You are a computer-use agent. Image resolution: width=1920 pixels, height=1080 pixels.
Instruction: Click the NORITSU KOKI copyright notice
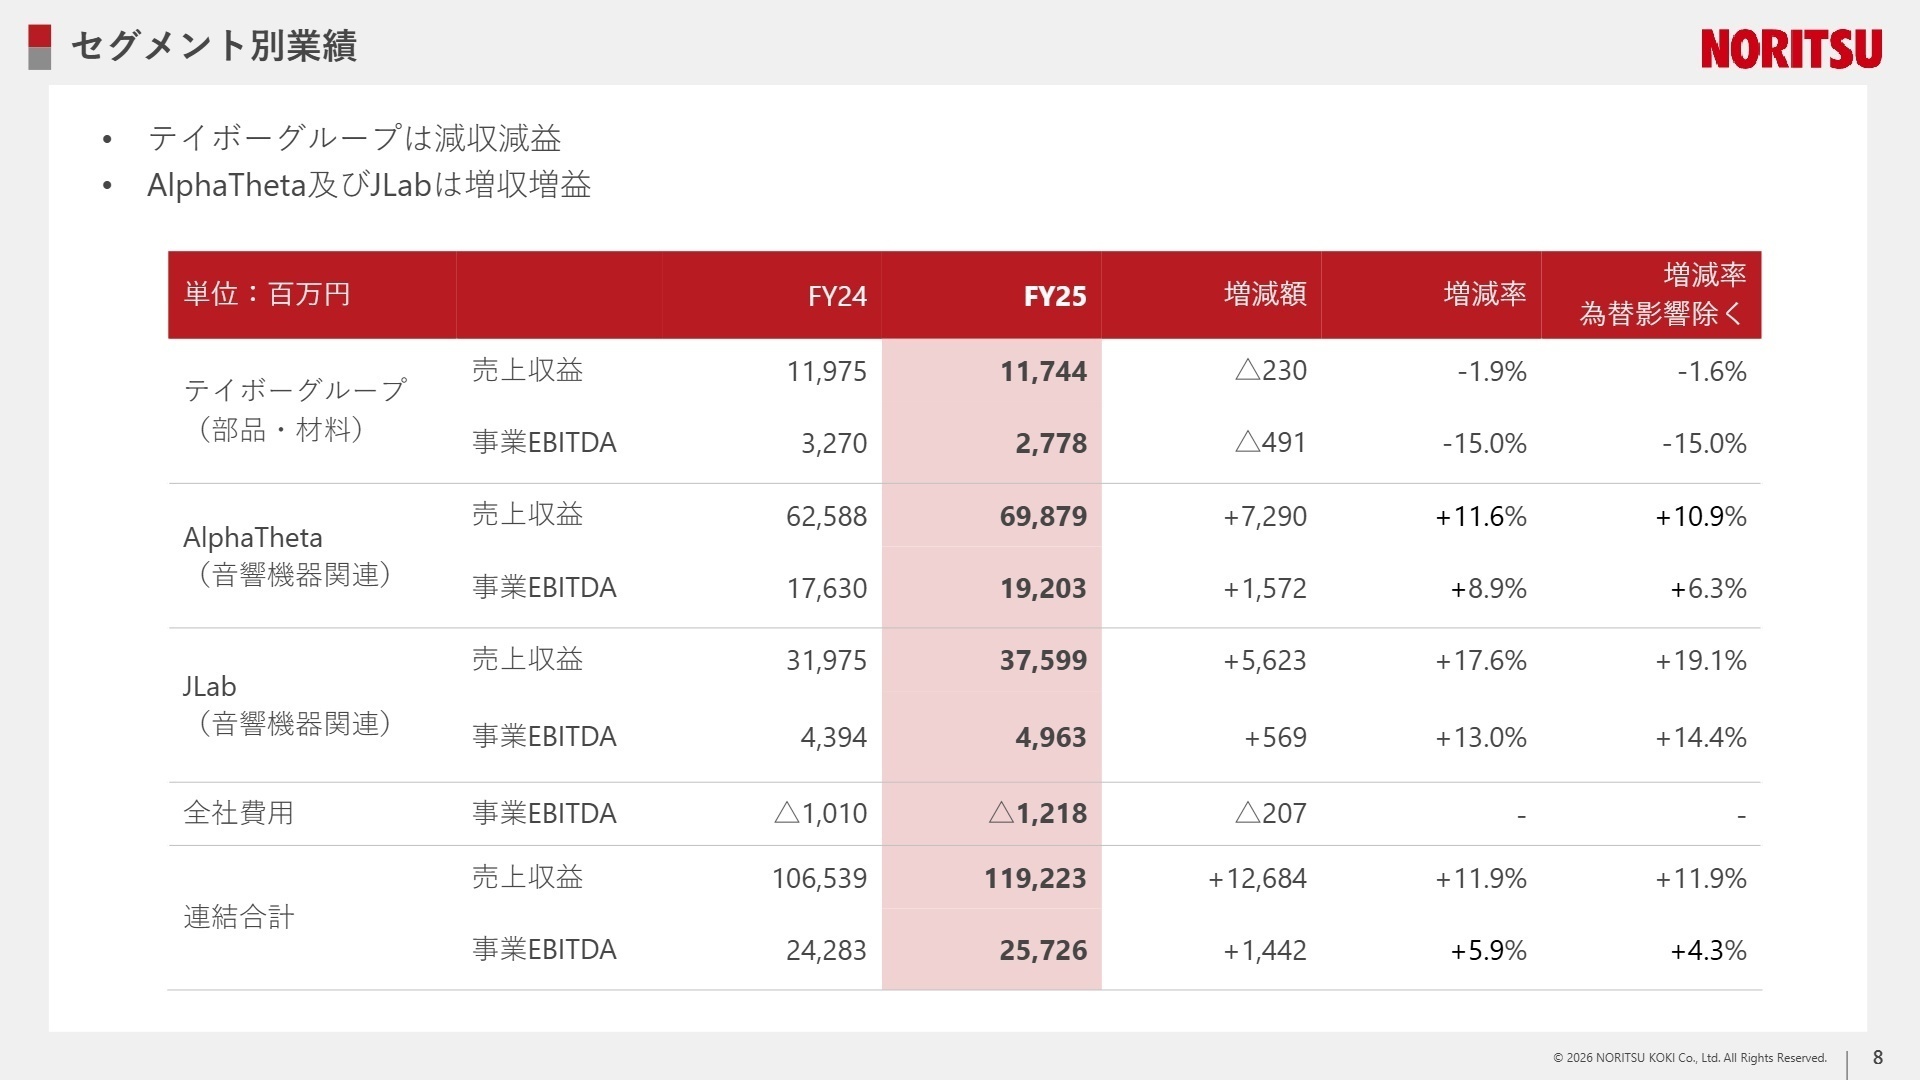tap(1689, 1058)
